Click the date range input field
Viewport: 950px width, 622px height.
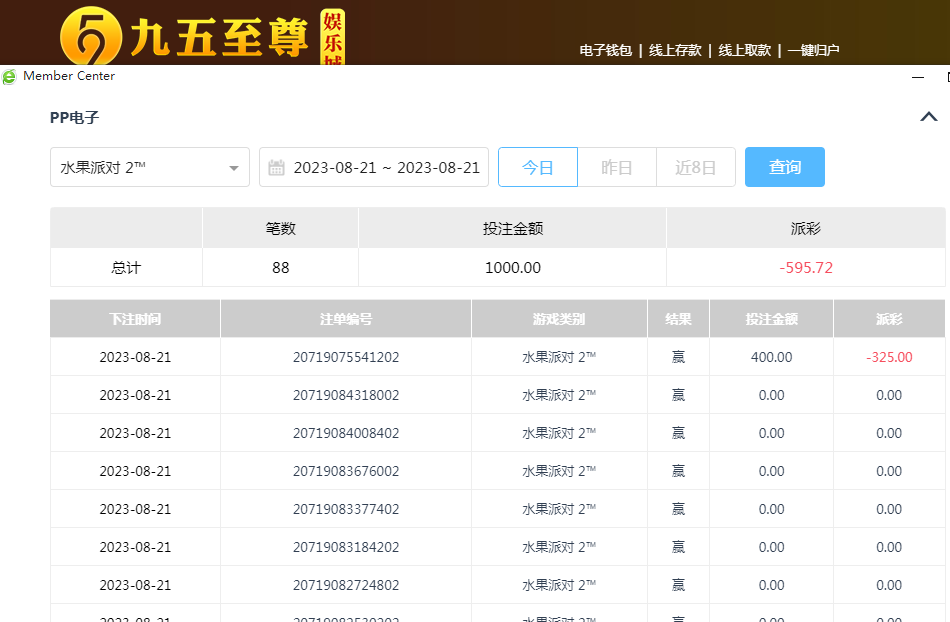386,167
